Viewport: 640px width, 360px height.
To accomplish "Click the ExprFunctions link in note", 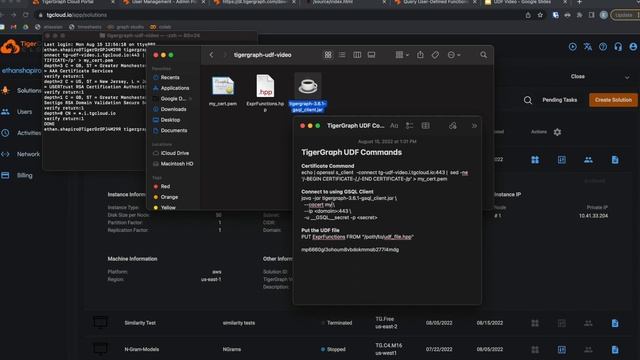I will pos(329,237).
